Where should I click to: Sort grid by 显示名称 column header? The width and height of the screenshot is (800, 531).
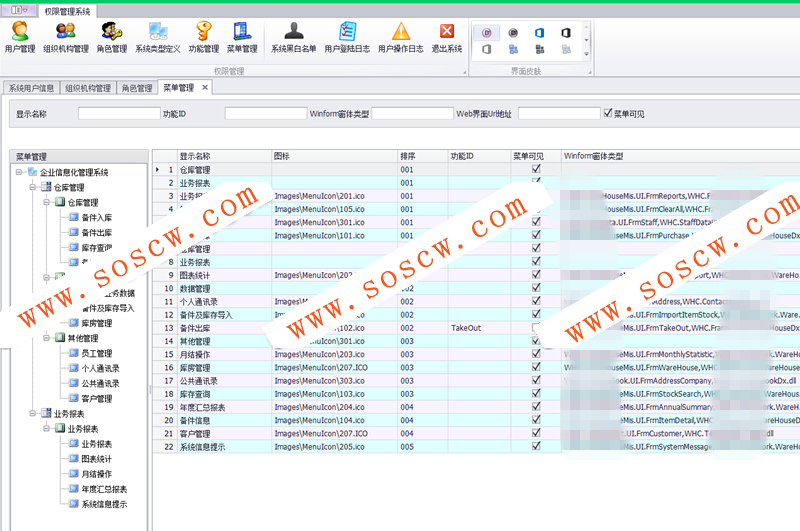[224, 156]
